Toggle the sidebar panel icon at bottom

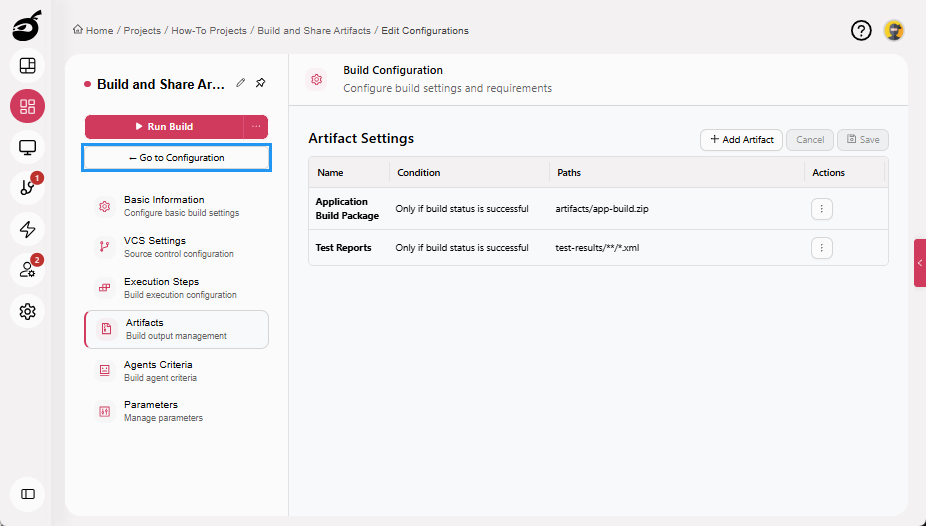[x=27, y=494]
